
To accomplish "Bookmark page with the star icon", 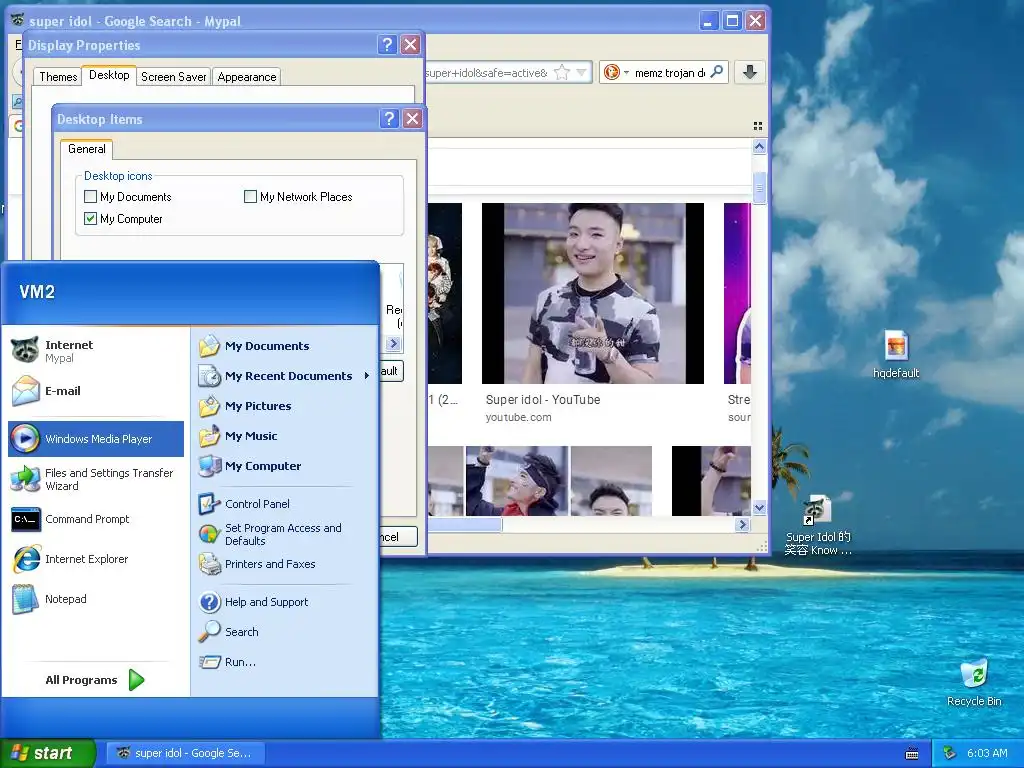I will [562, 72].
